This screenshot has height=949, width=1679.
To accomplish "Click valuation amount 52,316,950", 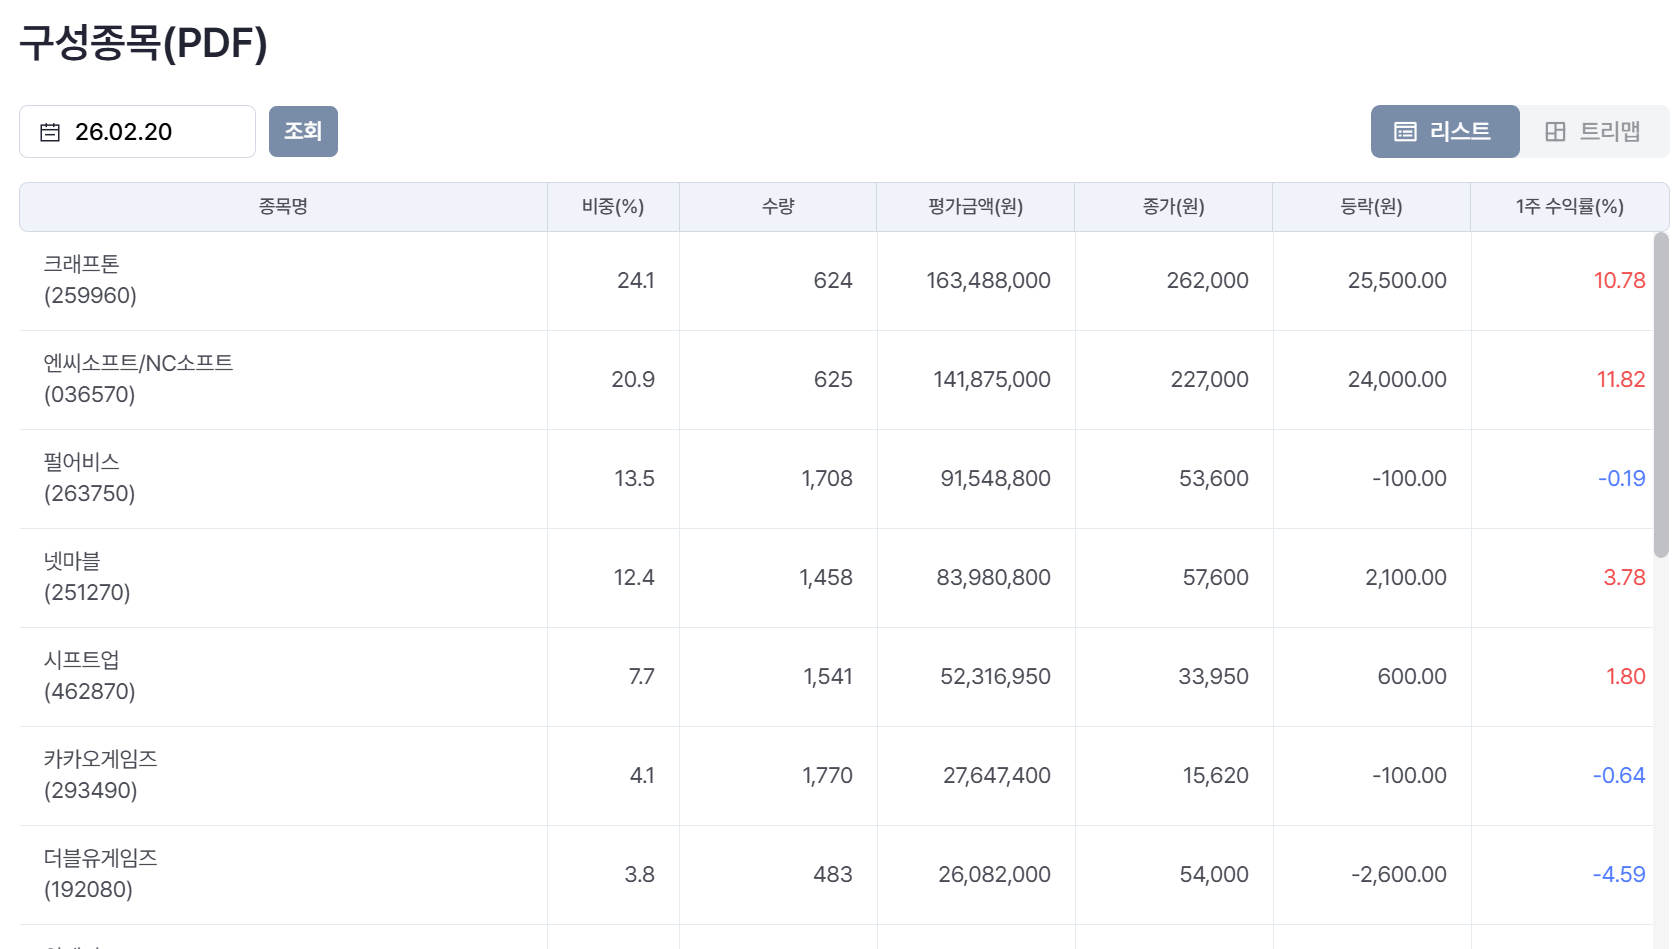I will point(995,676).
